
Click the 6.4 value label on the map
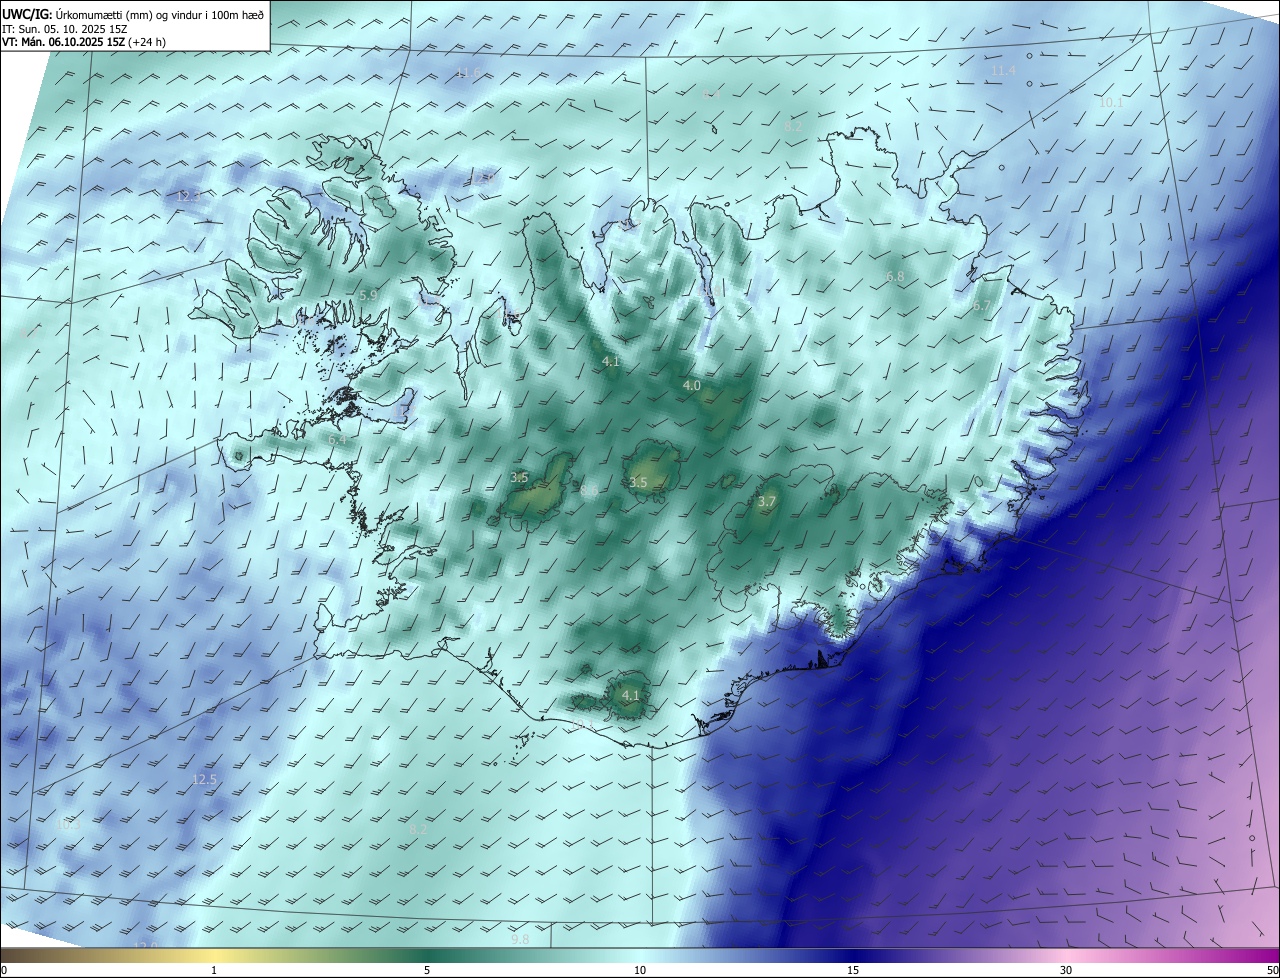click(x=337, y=440)
